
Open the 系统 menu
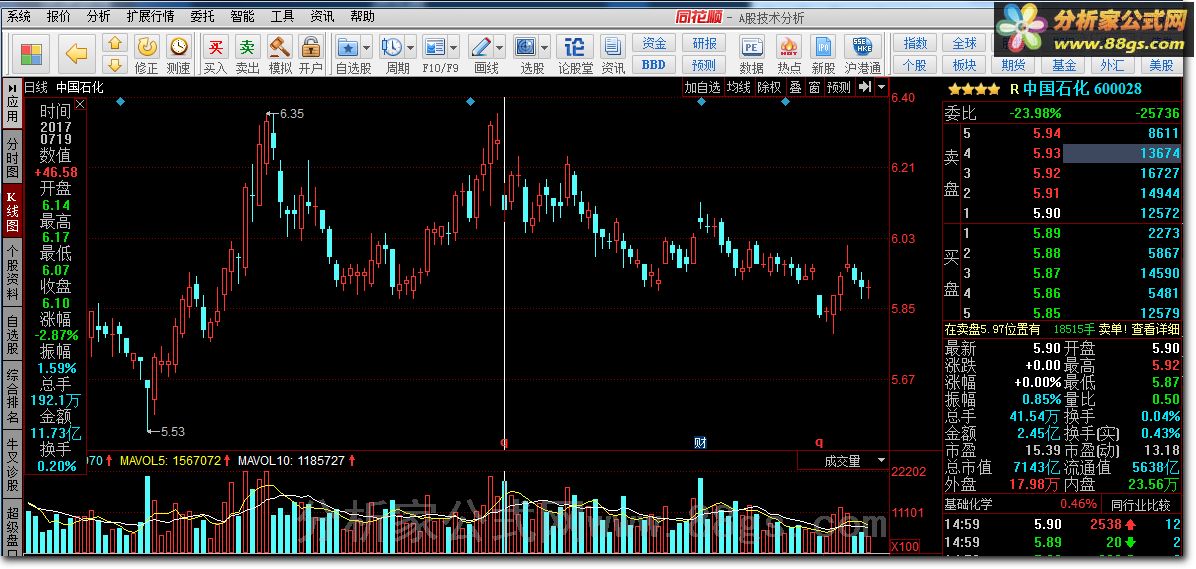pos(19,16)
